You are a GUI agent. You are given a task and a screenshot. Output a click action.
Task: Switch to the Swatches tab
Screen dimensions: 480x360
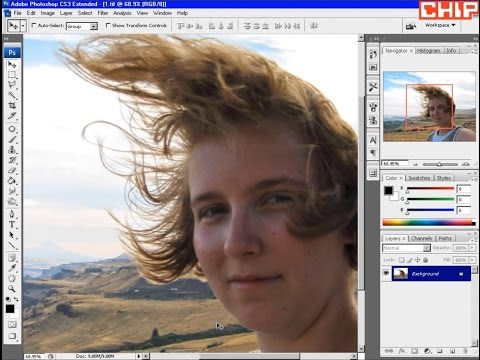click(x=419, y=178)
